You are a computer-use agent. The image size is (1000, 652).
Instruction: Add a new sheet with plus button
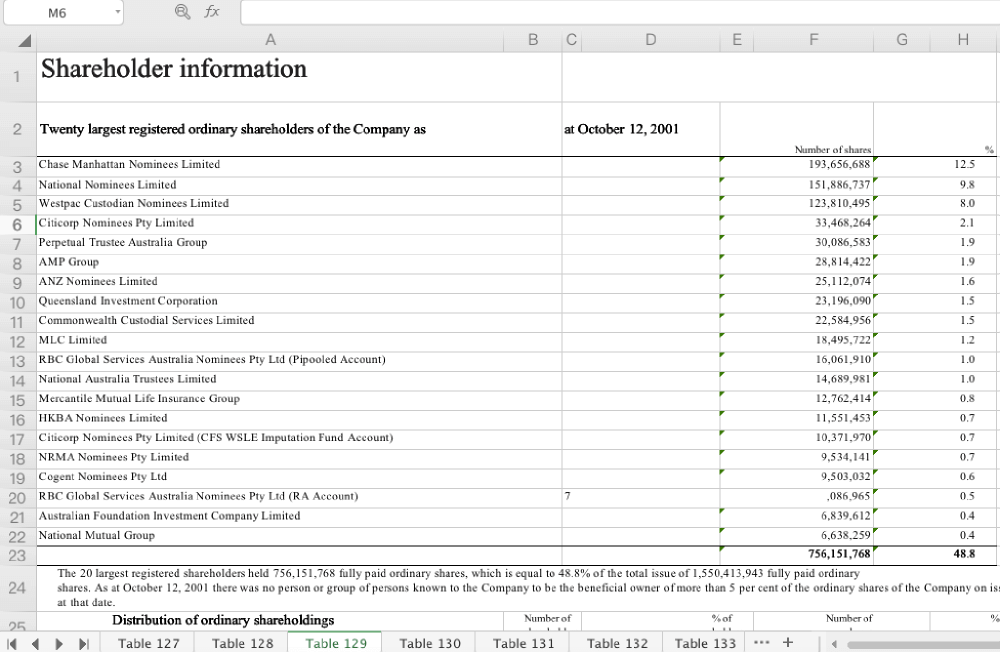(x=788, y=642)
